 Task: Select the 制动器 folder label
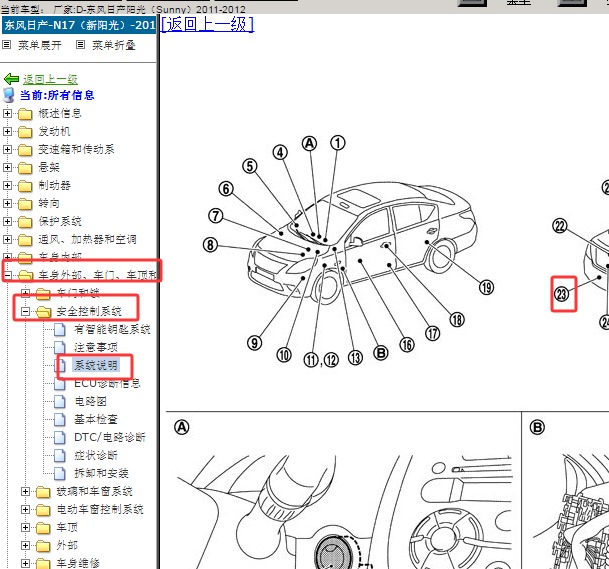click(x=54, y=186)
